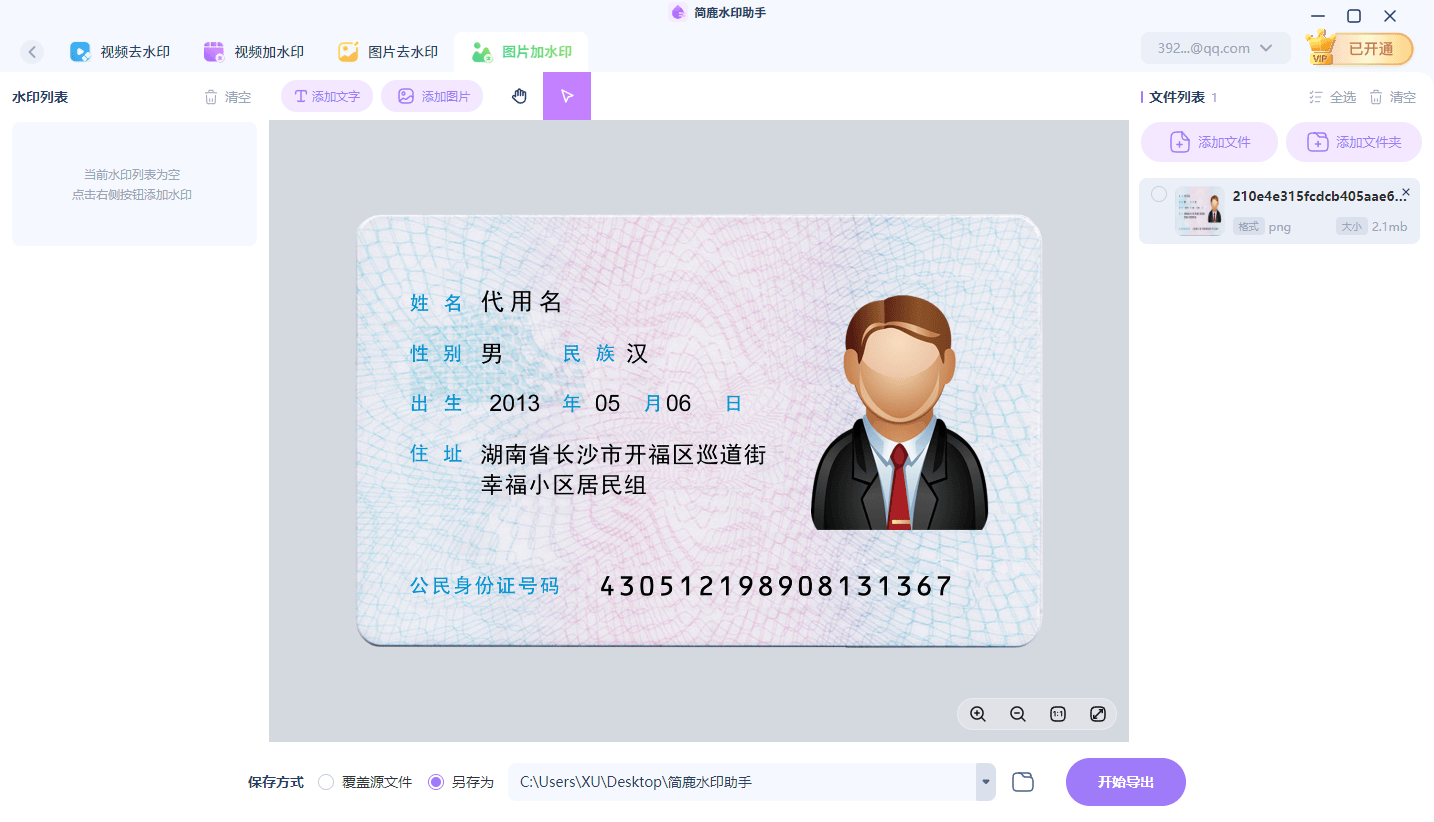Click the 添加文件夹 button
Image resolution: width=1434 pixels, height=822 pixels.
pos(1353,142)
